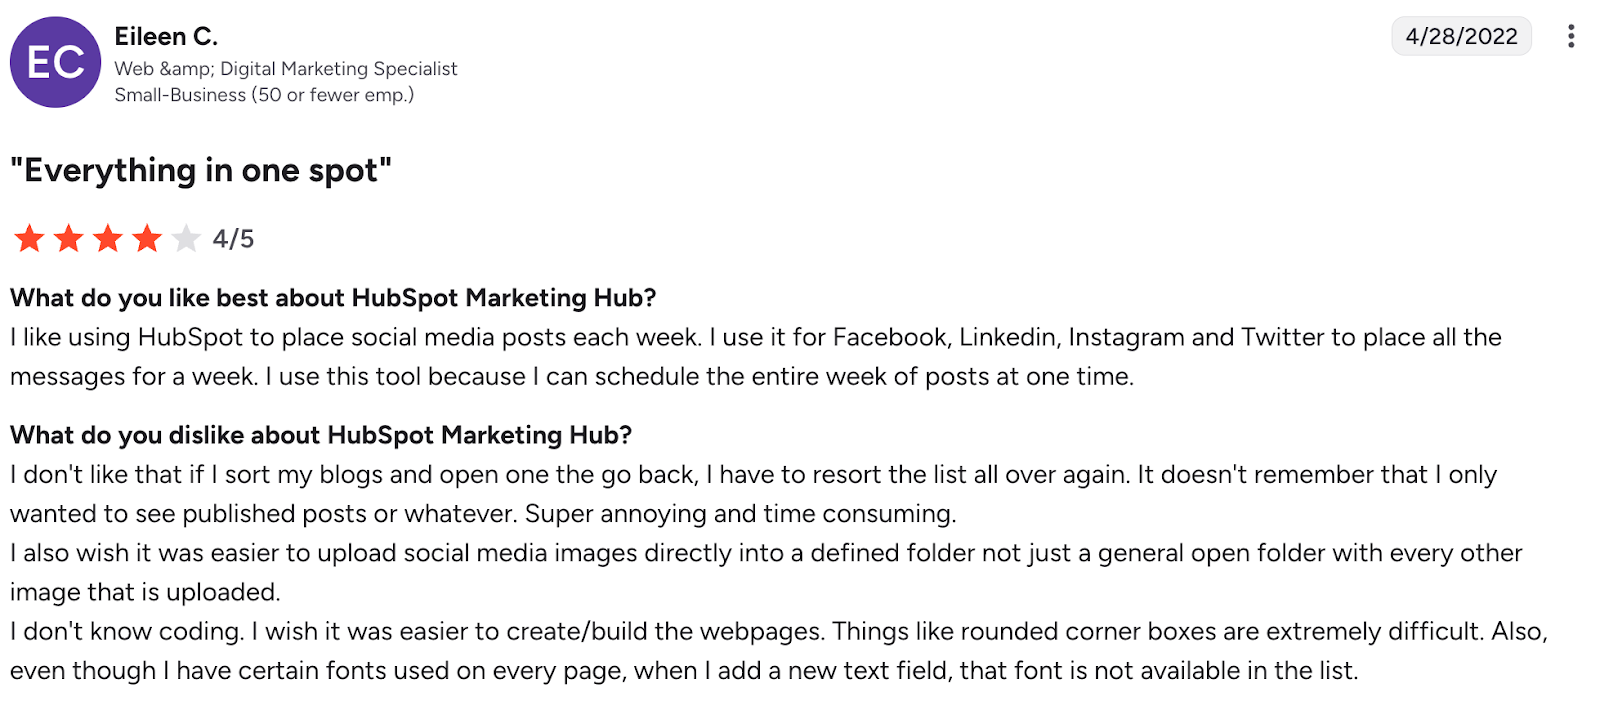Click the reviewer name Eileen C.

pyautogui.click(x=165, y=35)
